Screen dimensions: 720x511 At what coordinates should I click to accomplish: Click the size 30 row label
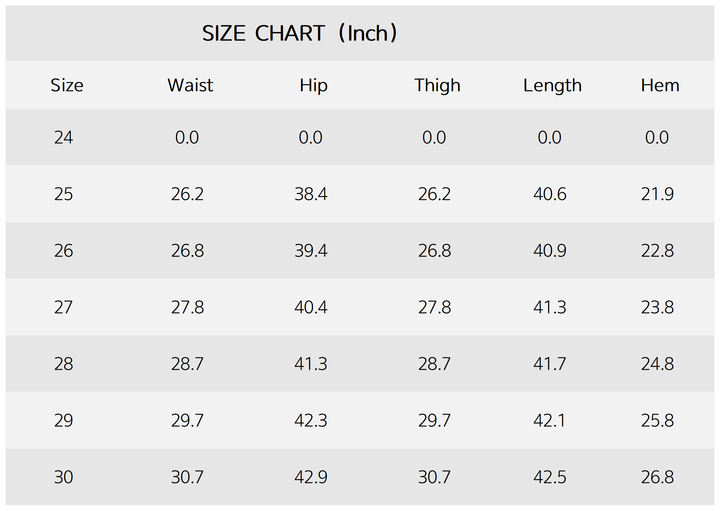[x=64, y=478]
